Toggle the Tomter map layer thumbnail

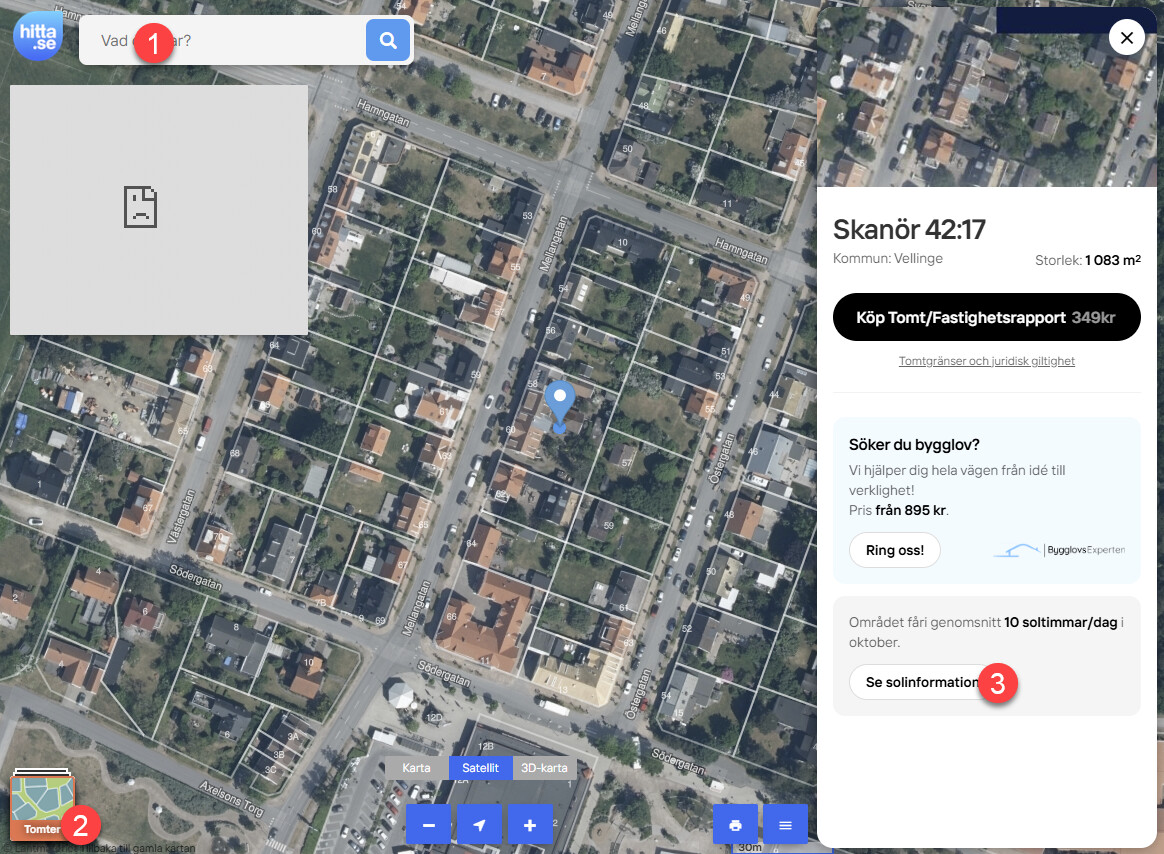42,807
